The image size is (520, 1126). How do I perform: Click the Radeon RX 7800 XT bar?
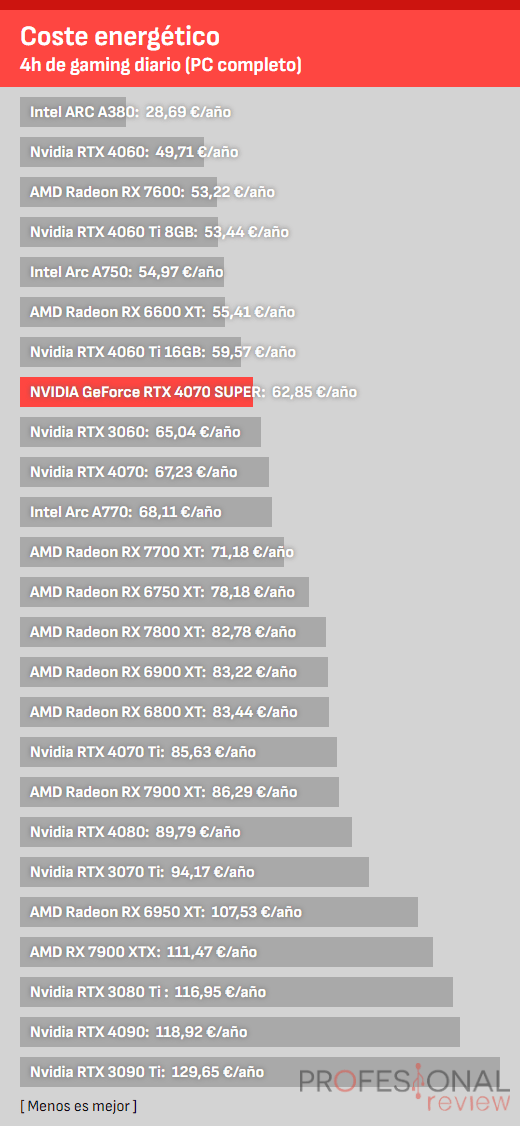point(173,632)
